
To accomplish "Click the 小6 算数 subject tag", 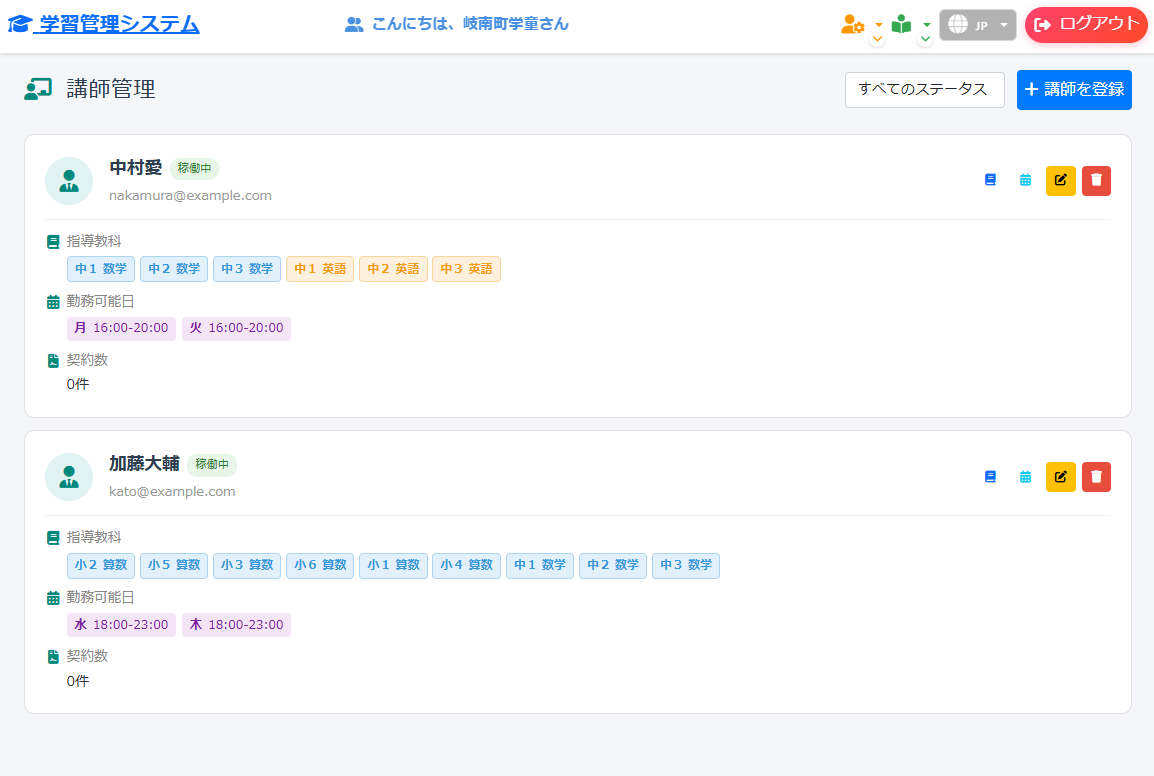I will coord(320,565).
